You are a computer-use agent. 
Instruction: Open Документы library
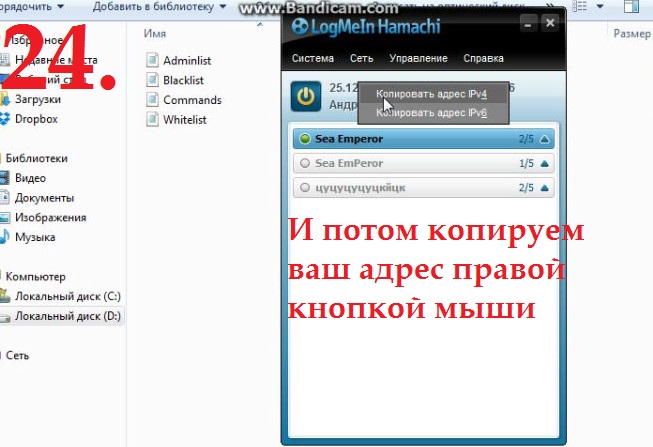point(44,198)
